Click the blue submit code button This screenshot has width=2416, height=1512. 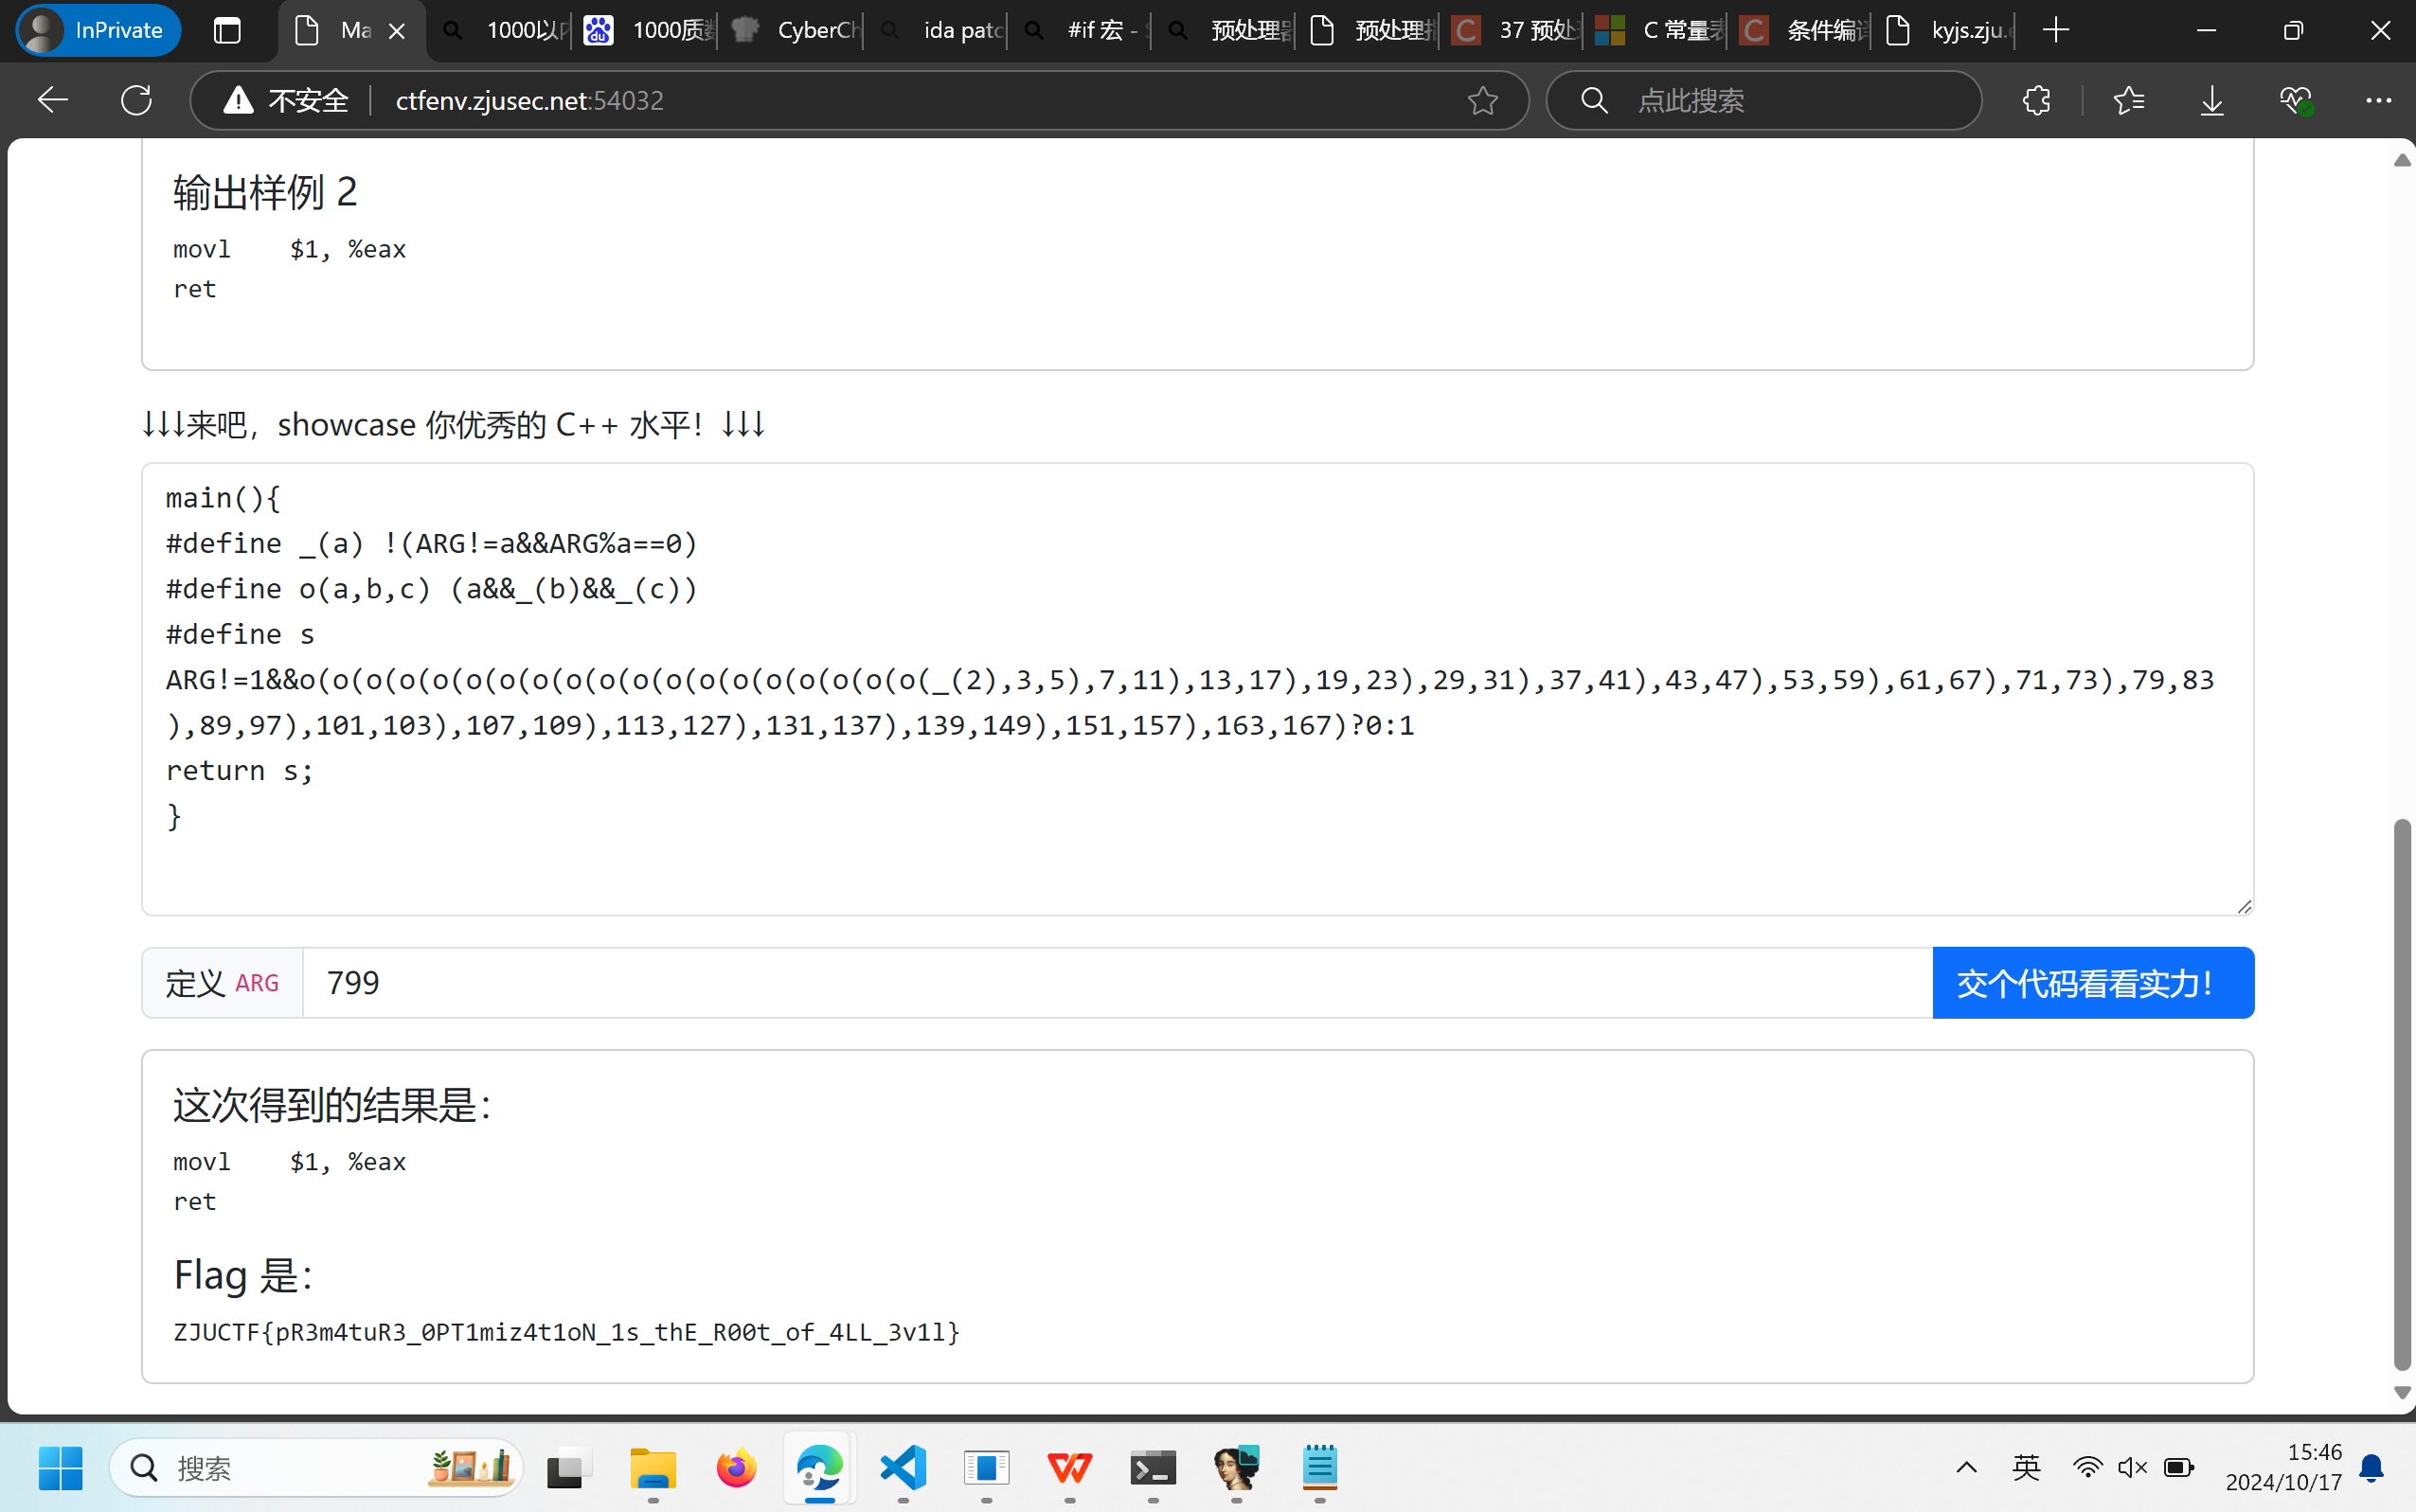pos(2092,983)
